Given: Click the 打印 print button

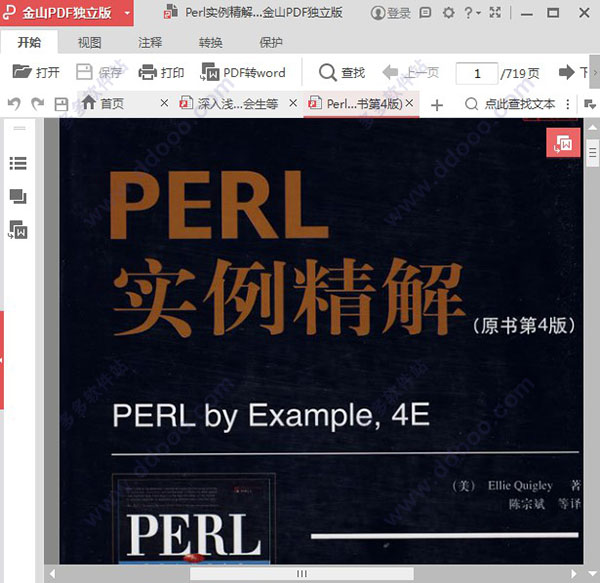Looking at the screenshot, I should pos(161,72).
